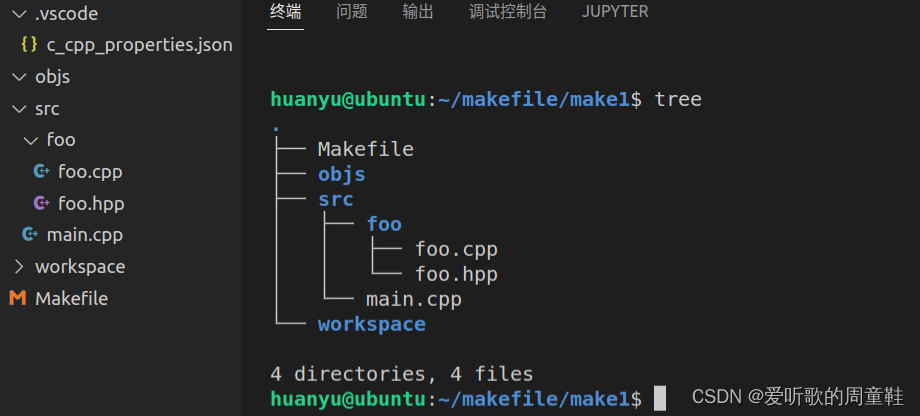Collapse the objs folder chevron

(x=19, y=77)
